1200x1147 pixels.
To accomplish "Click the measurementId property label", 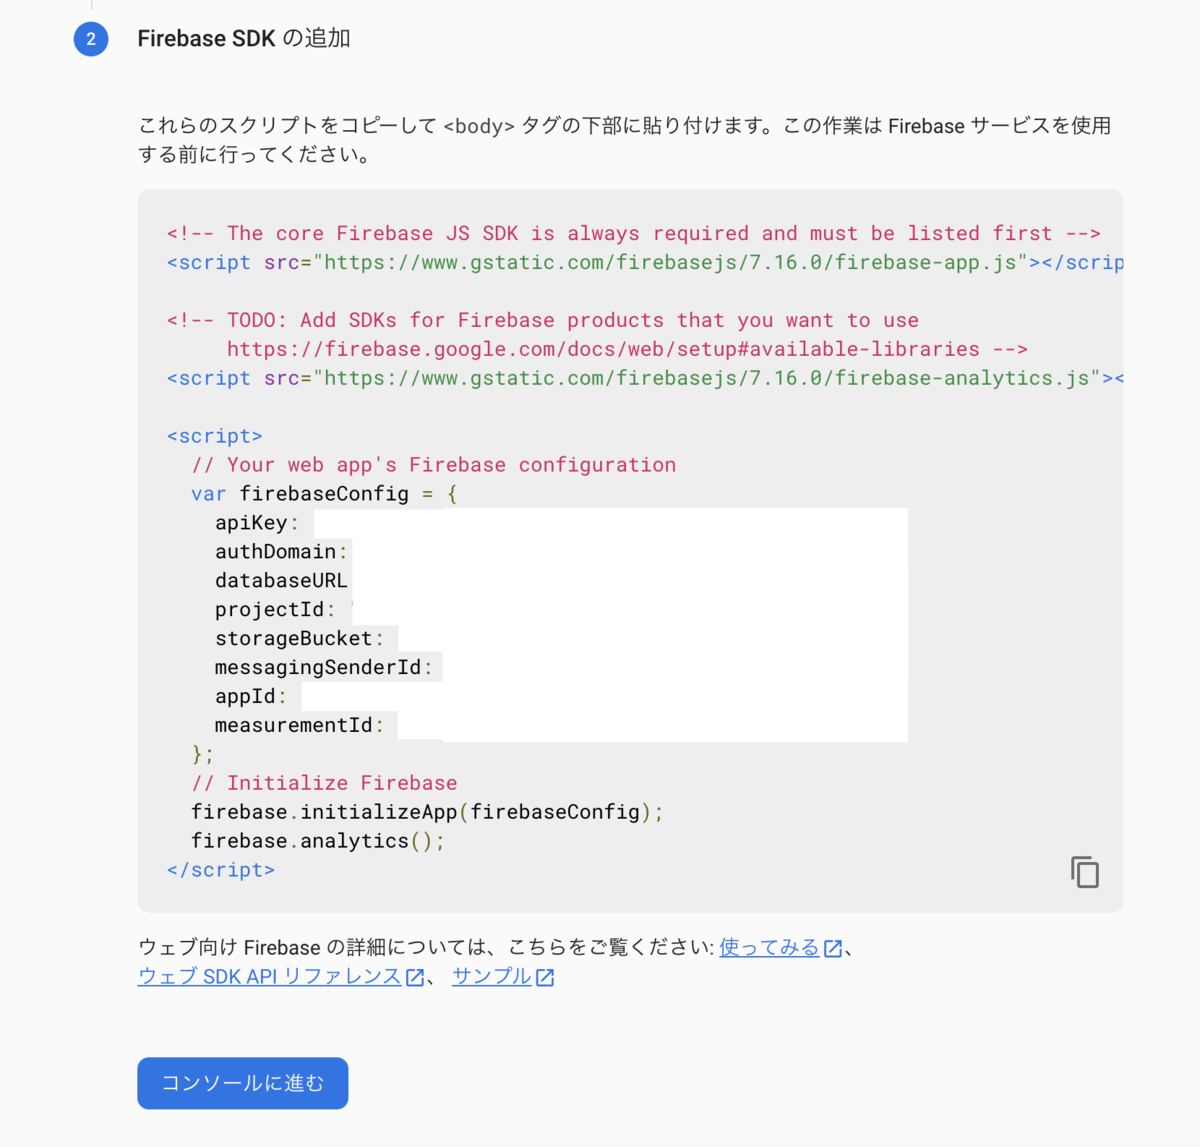I will 299,726.
